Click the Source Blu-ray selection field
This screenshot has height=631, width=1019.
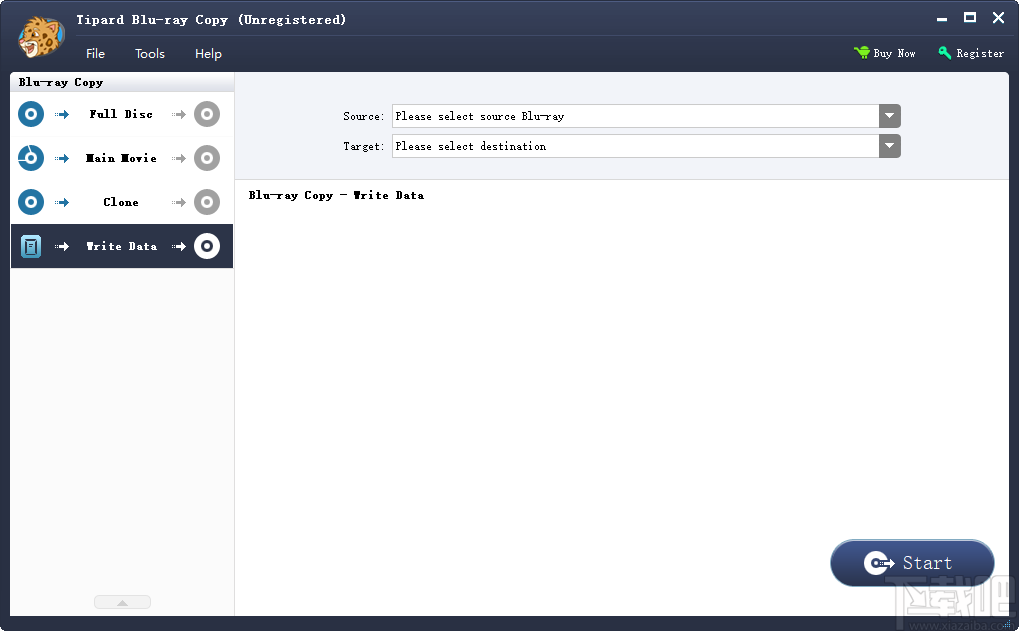pyautogui.click(x=636, y=116)
